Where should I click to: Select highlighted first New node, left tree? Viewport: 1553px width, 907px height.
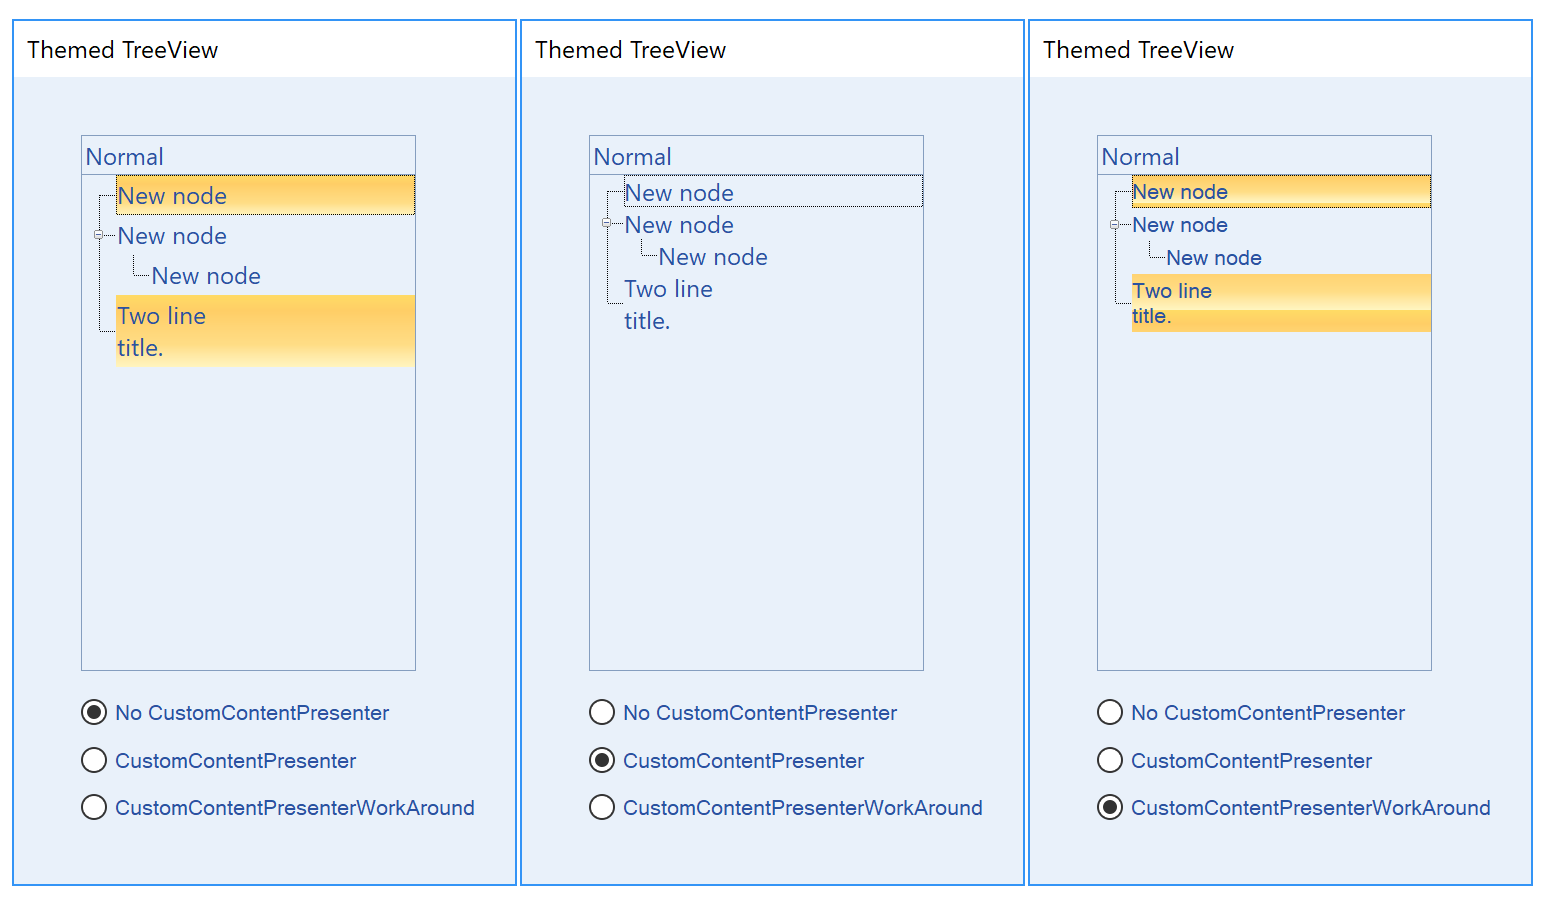[x=265, y=195]
